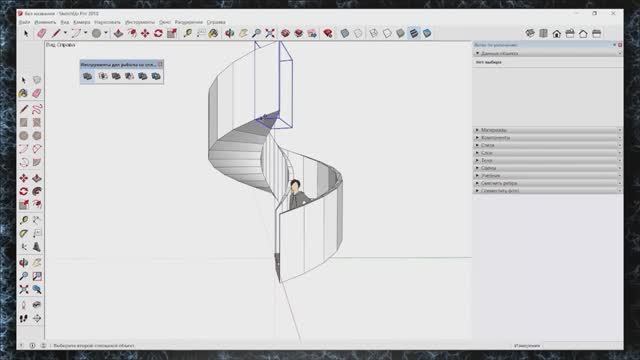This screenshot has height=360, width=640.
Task: Toggle X-Ray face style
Action: (345, 33)
